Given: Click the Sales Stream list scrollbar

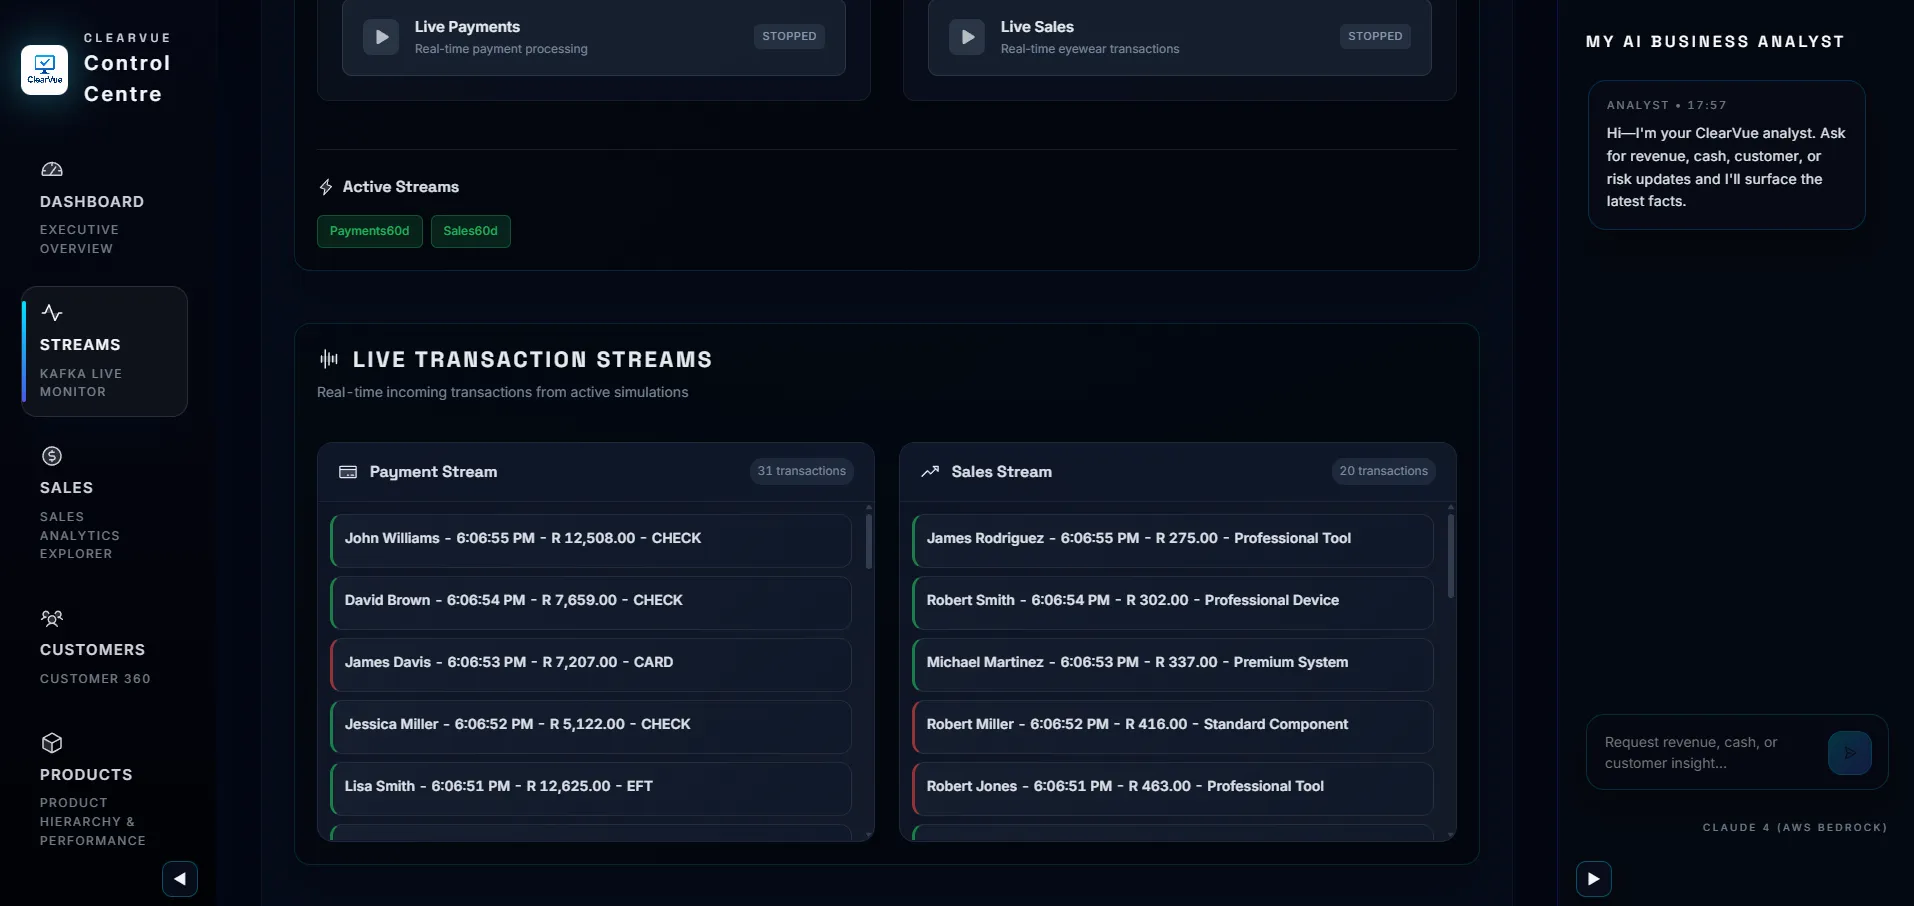Looking at the screenshot, I should tap(1451, 556).
